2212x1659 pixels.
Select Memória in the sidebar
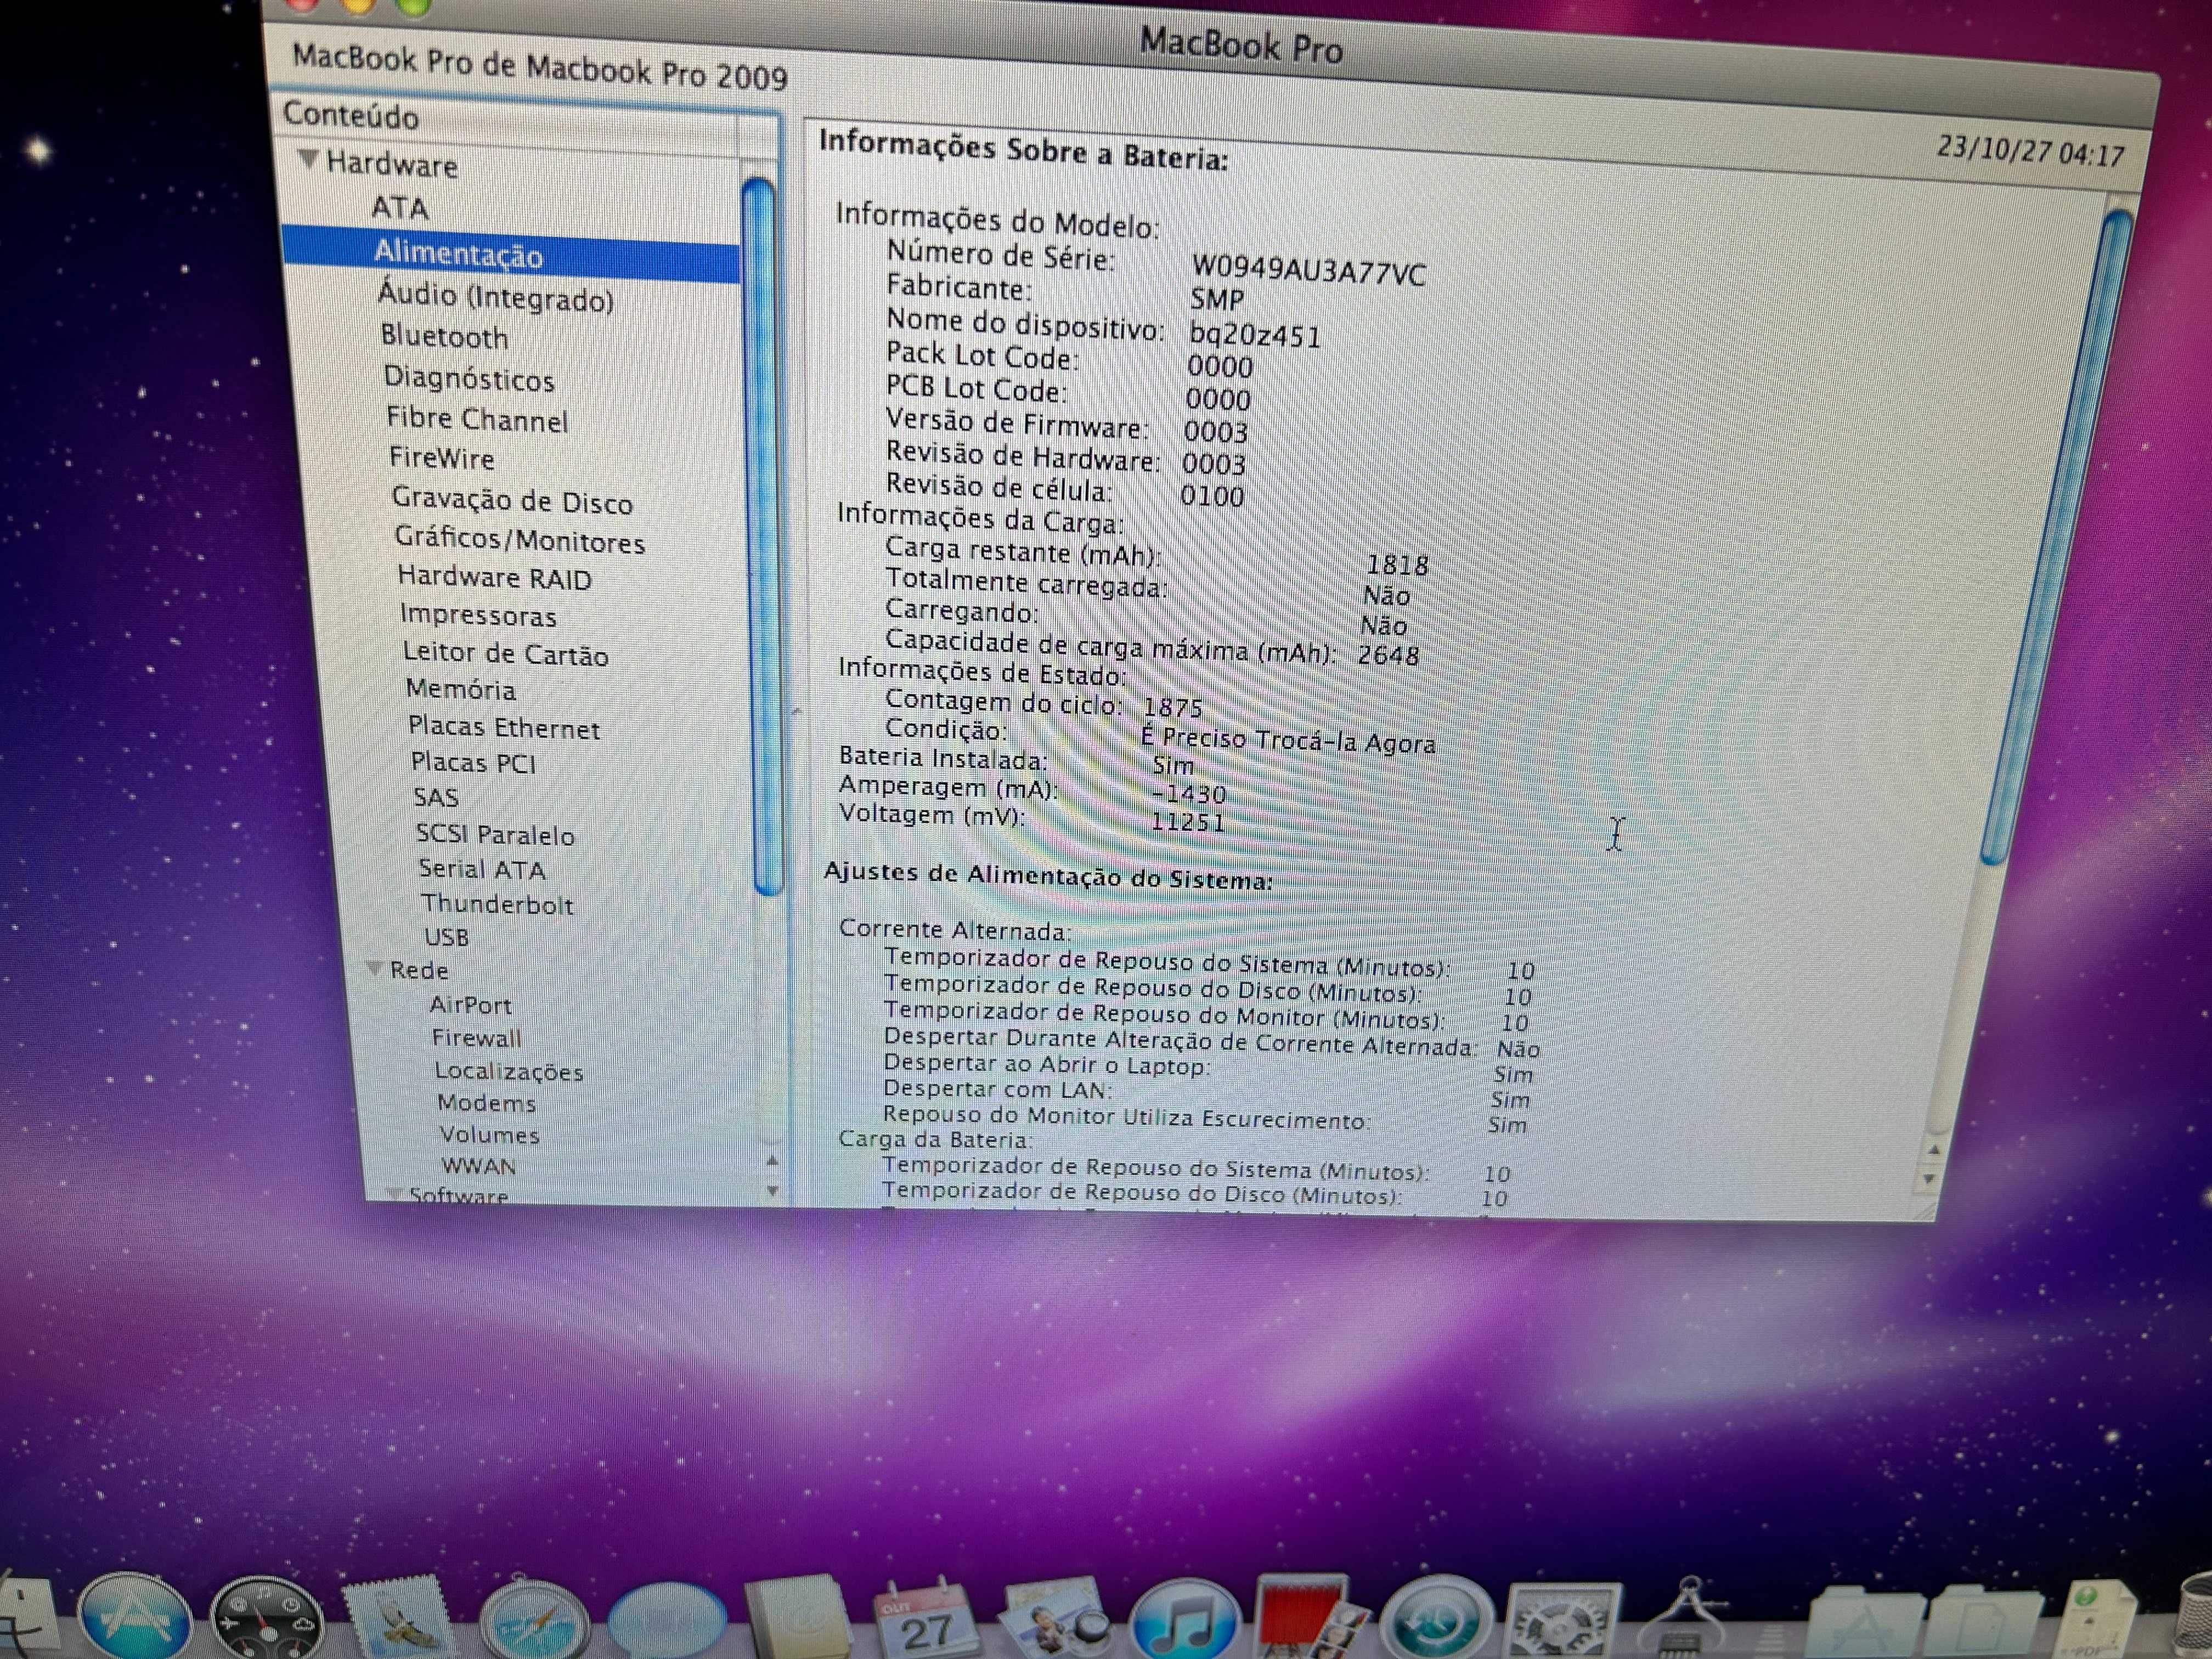(x=461, y=689)
